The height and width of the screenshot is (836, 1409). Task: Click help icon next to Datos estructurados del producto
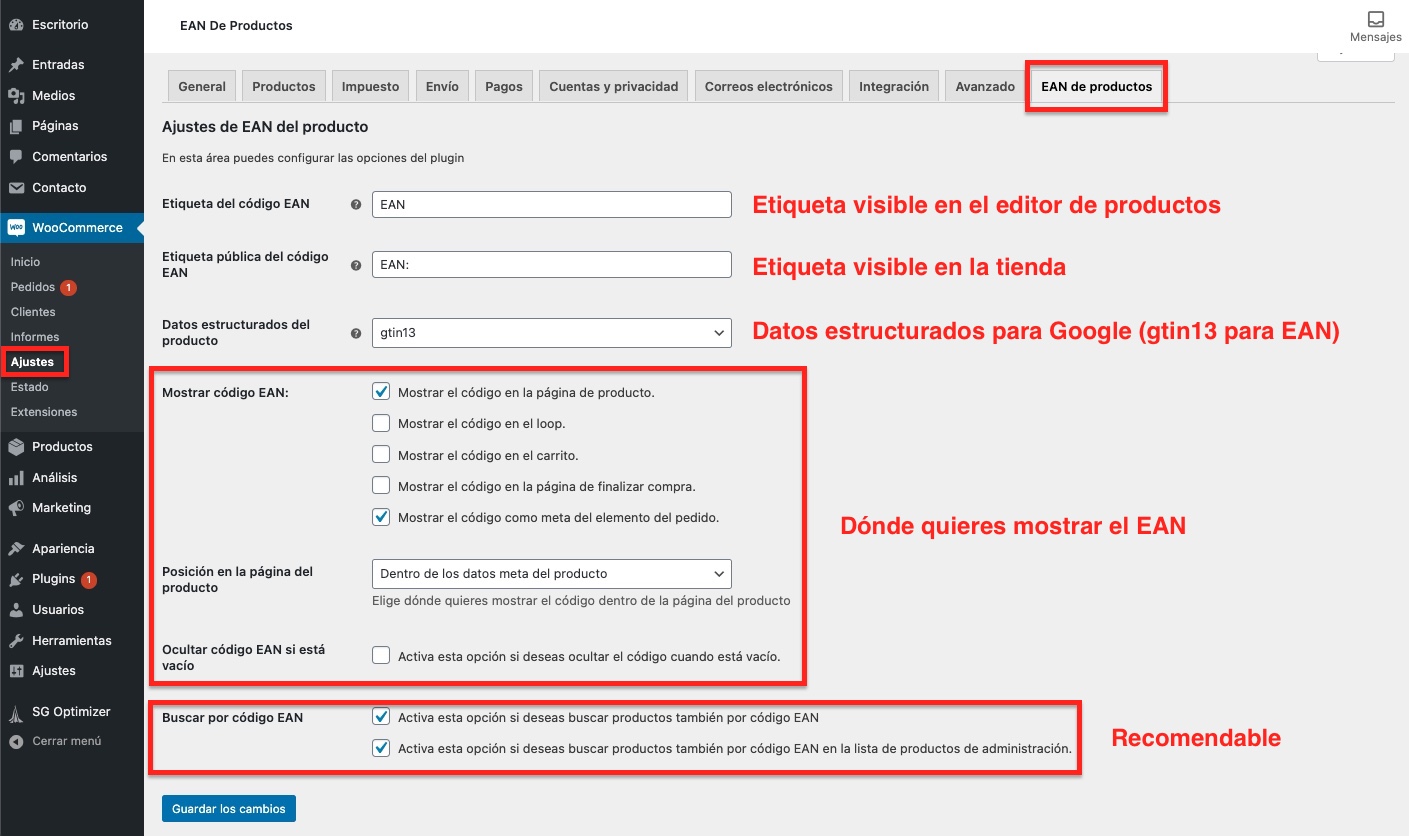356,333
